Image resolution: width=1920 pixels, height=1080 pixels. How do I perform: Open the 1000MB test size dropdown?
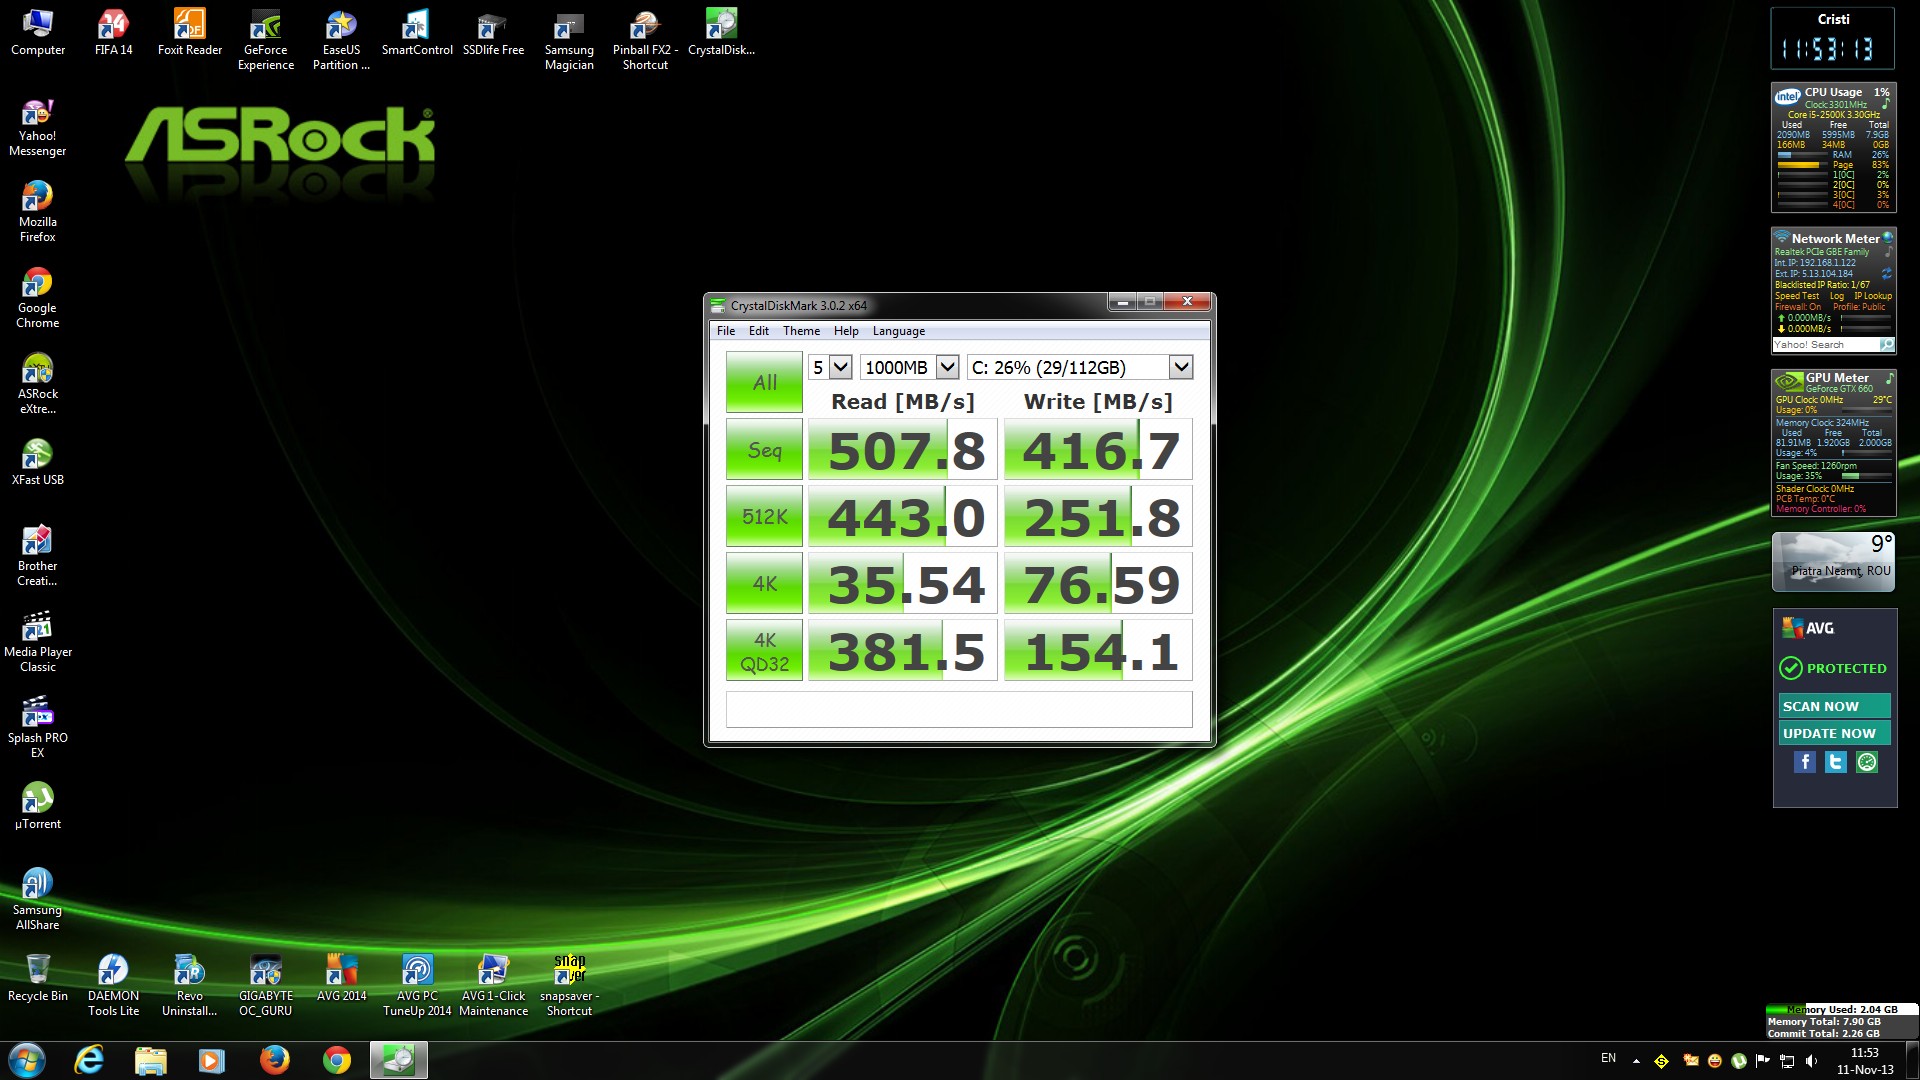[x=947, y=367]
